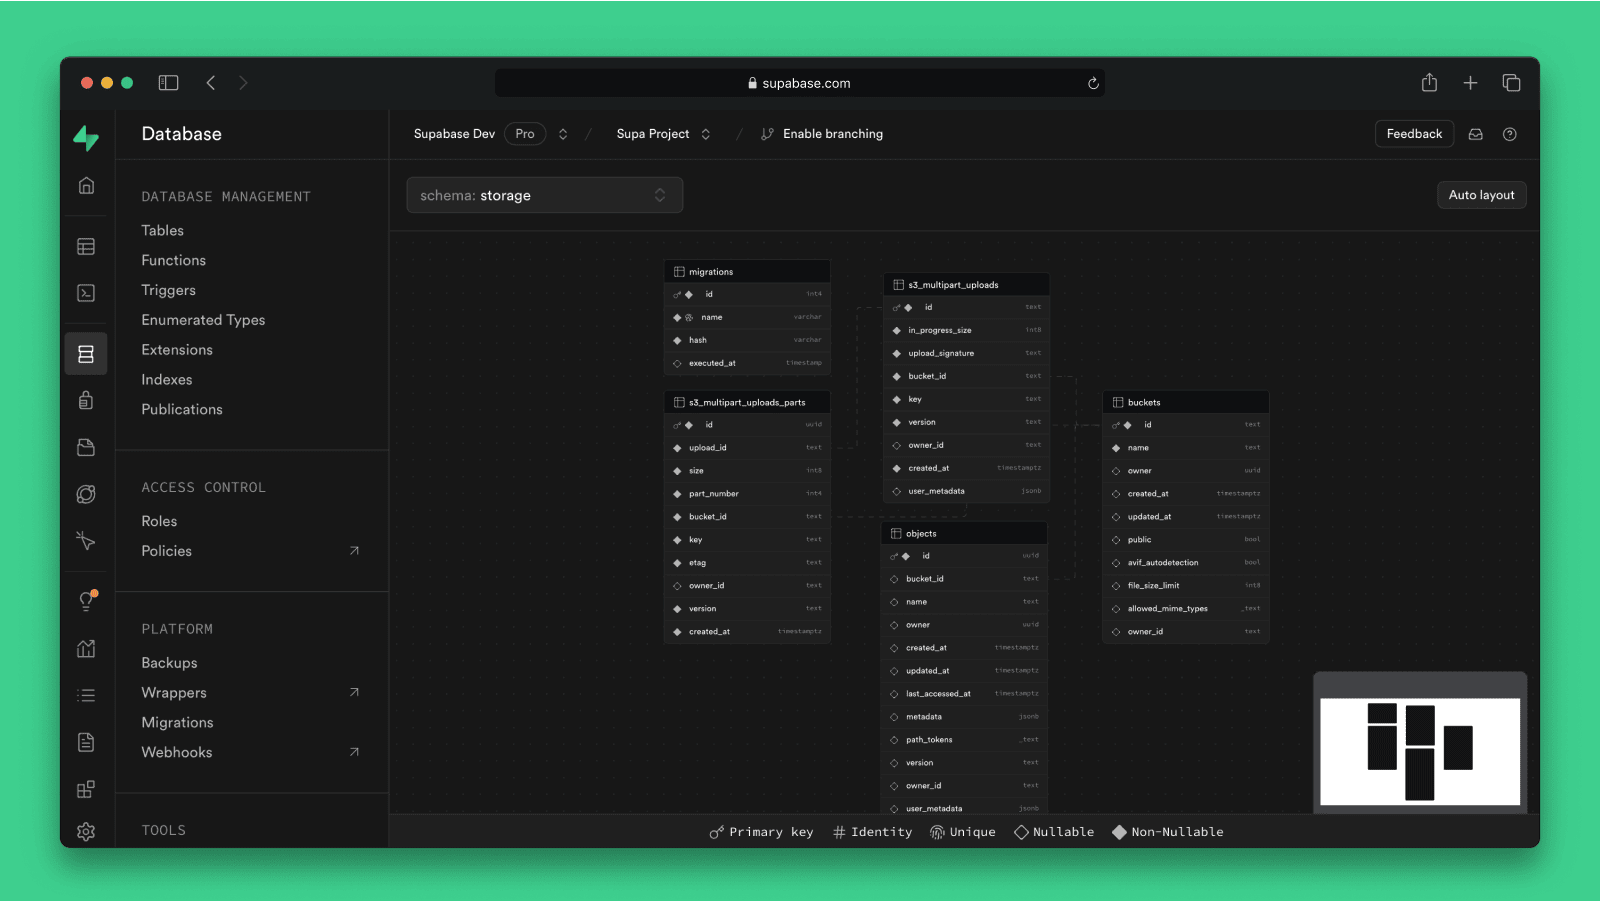The width and height of the screenshot is (1600, 901).
Task: Open the Table Editor icon in sidebar
Action: [86, 247]
